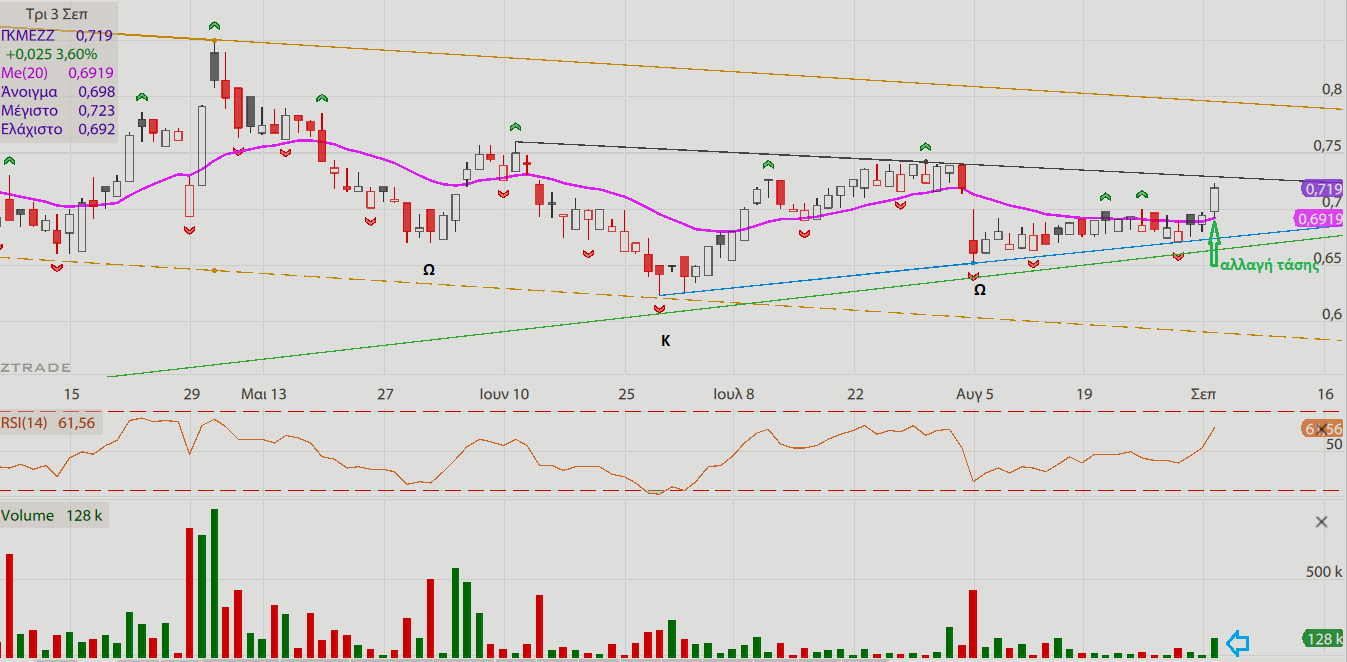This screenshot has height=662, width=1347.
Task: Click the purple 0,719 last price tag
Action: coord(1322,188)
